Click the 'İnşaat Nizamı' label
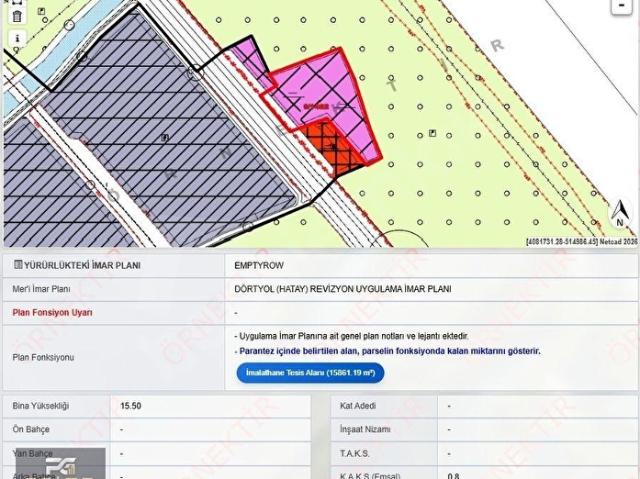Image resolution: width=640 pixels, height=479 pixels. [365, 429]
